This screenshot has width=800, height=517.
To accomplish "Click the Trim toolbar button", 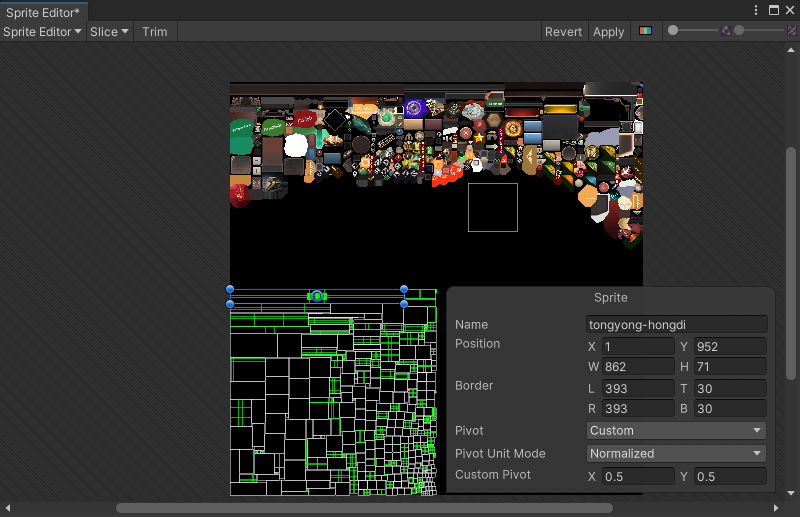I will pos(155,32).
